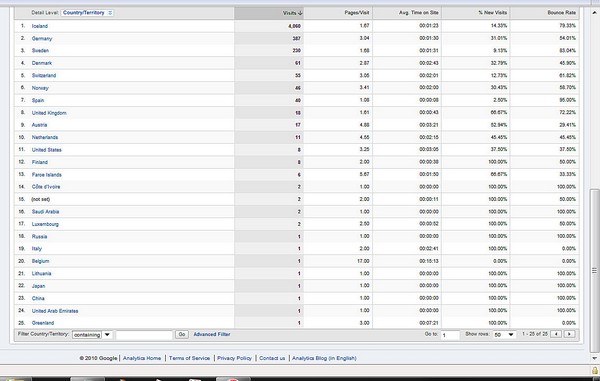Focus the Filter Country/Territory text field
This screenshot has height=381, width=600.
(x=144, y=335)
